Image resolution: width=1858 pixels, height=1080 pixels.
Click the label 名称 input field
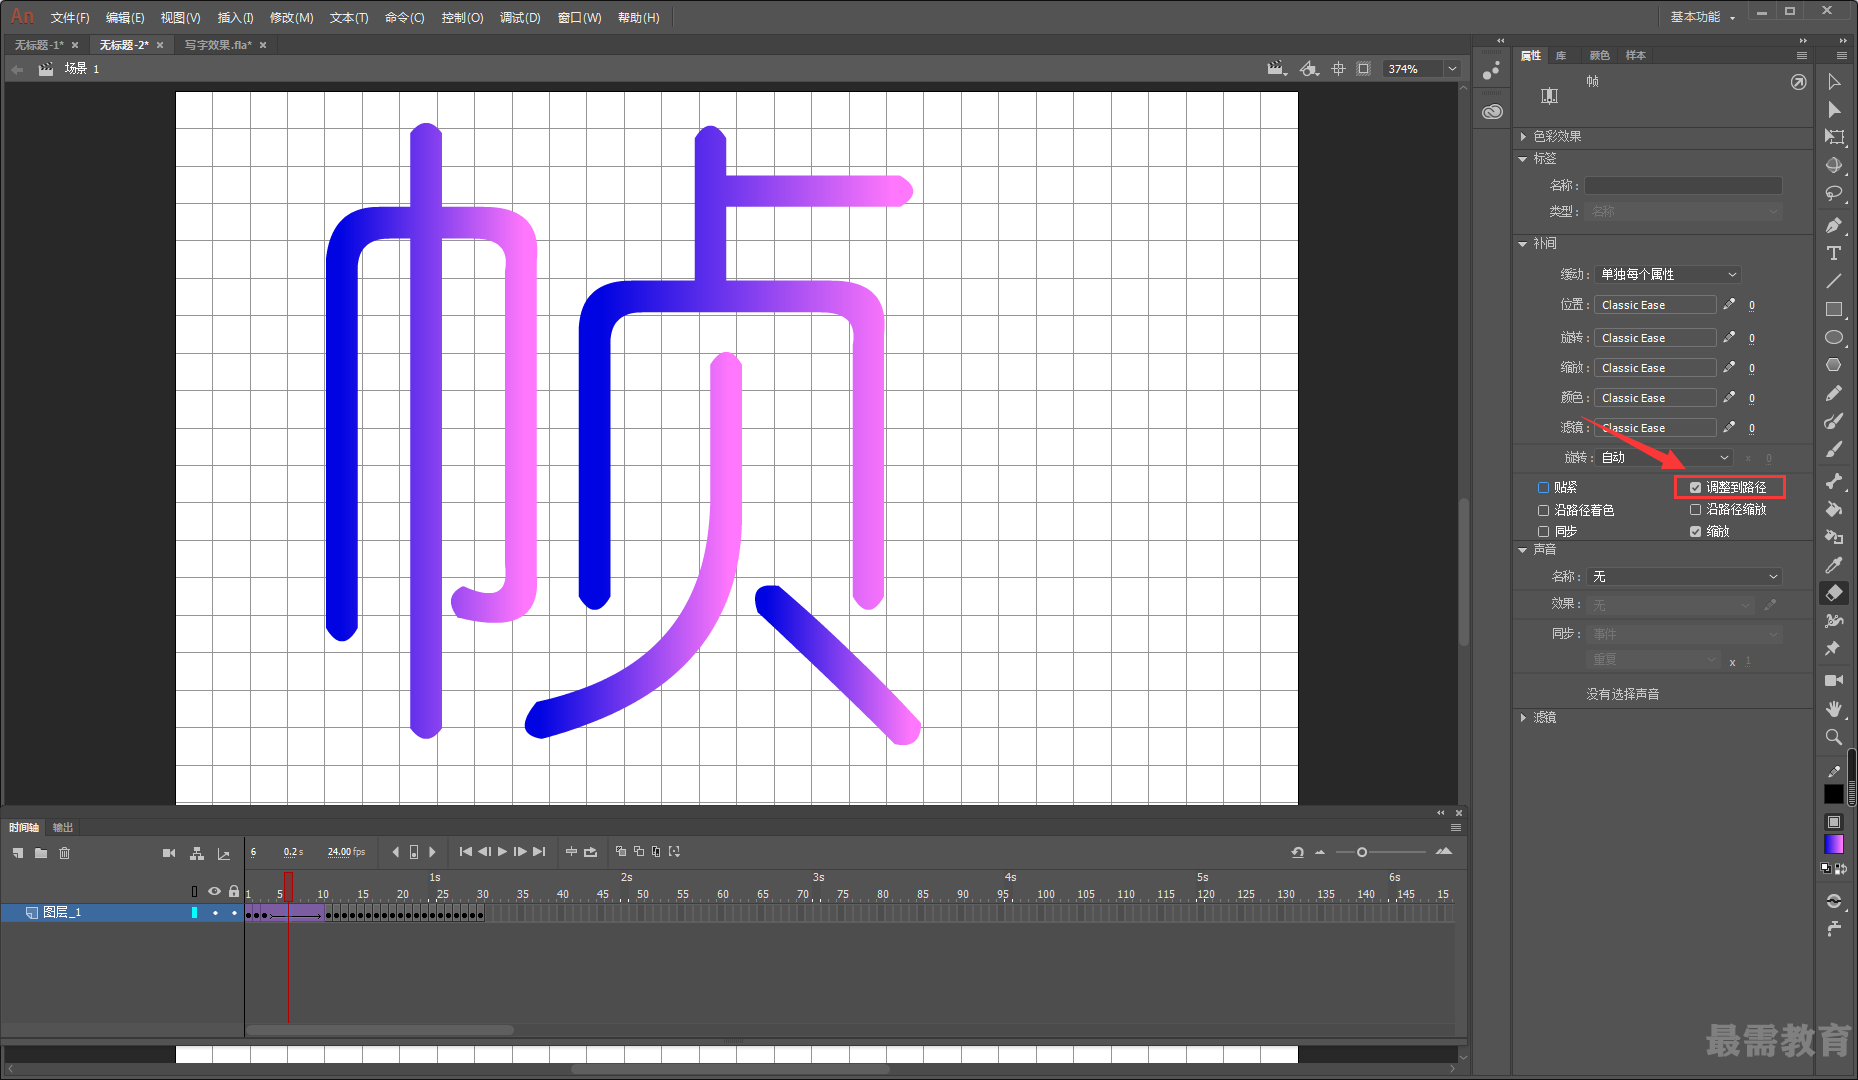pos(1683,185)
